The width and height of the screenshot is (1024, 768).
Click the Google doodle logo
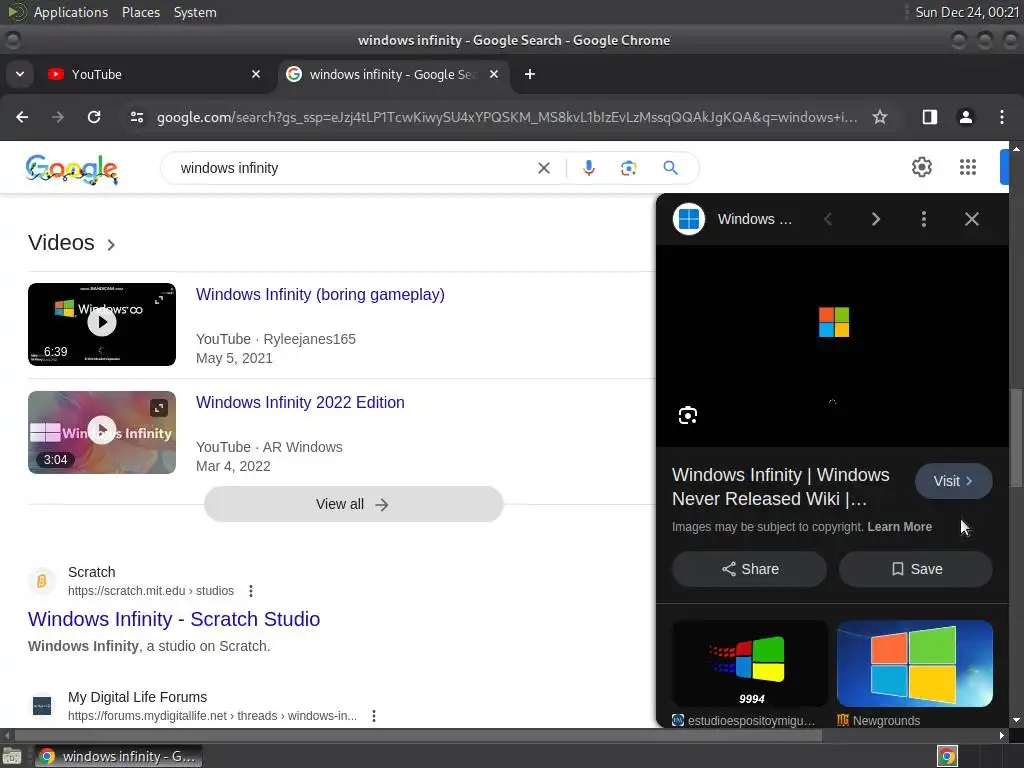(x=72, y=168)
